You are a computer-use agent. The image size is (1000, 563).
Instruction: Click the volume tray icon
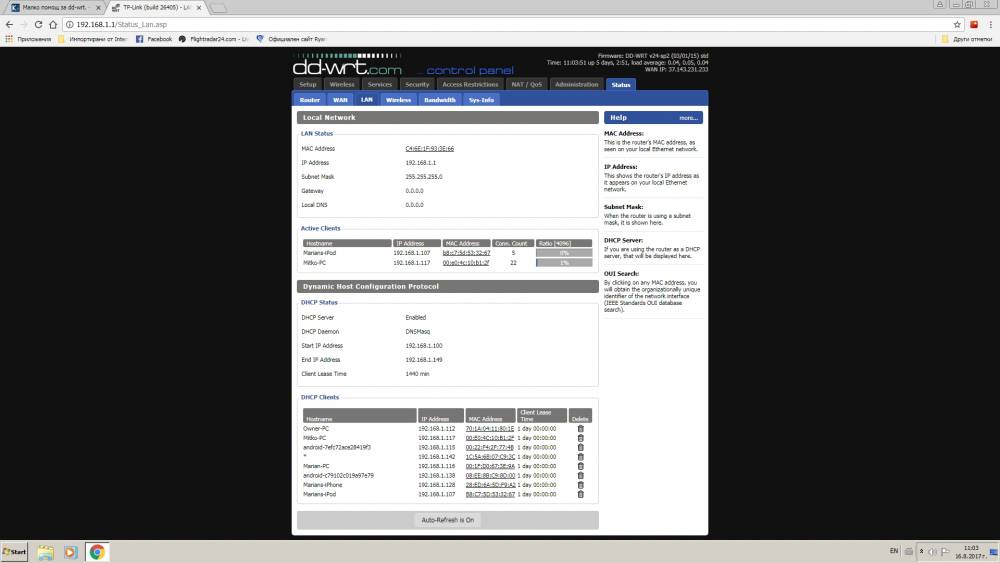(x=932, y=552)
